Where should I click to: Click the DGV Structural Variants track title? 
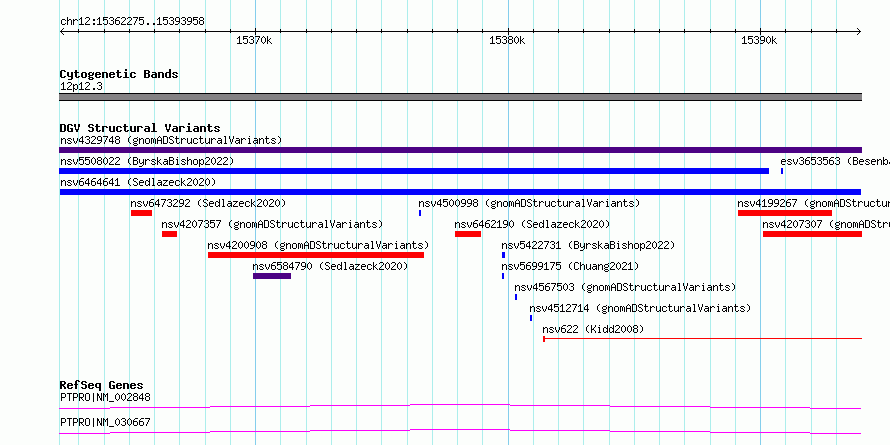point(140,128)
